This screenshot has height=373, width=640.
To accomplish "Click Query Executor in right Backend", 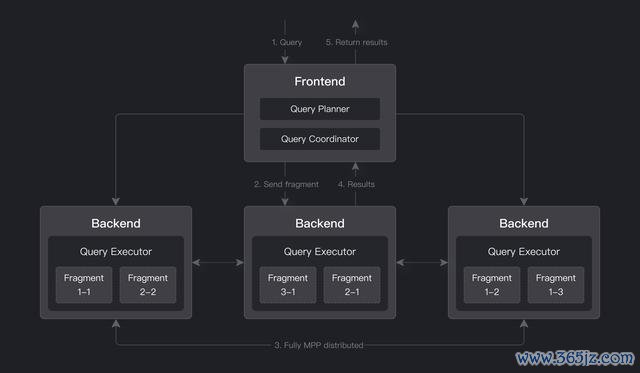I will pos(524,252).
